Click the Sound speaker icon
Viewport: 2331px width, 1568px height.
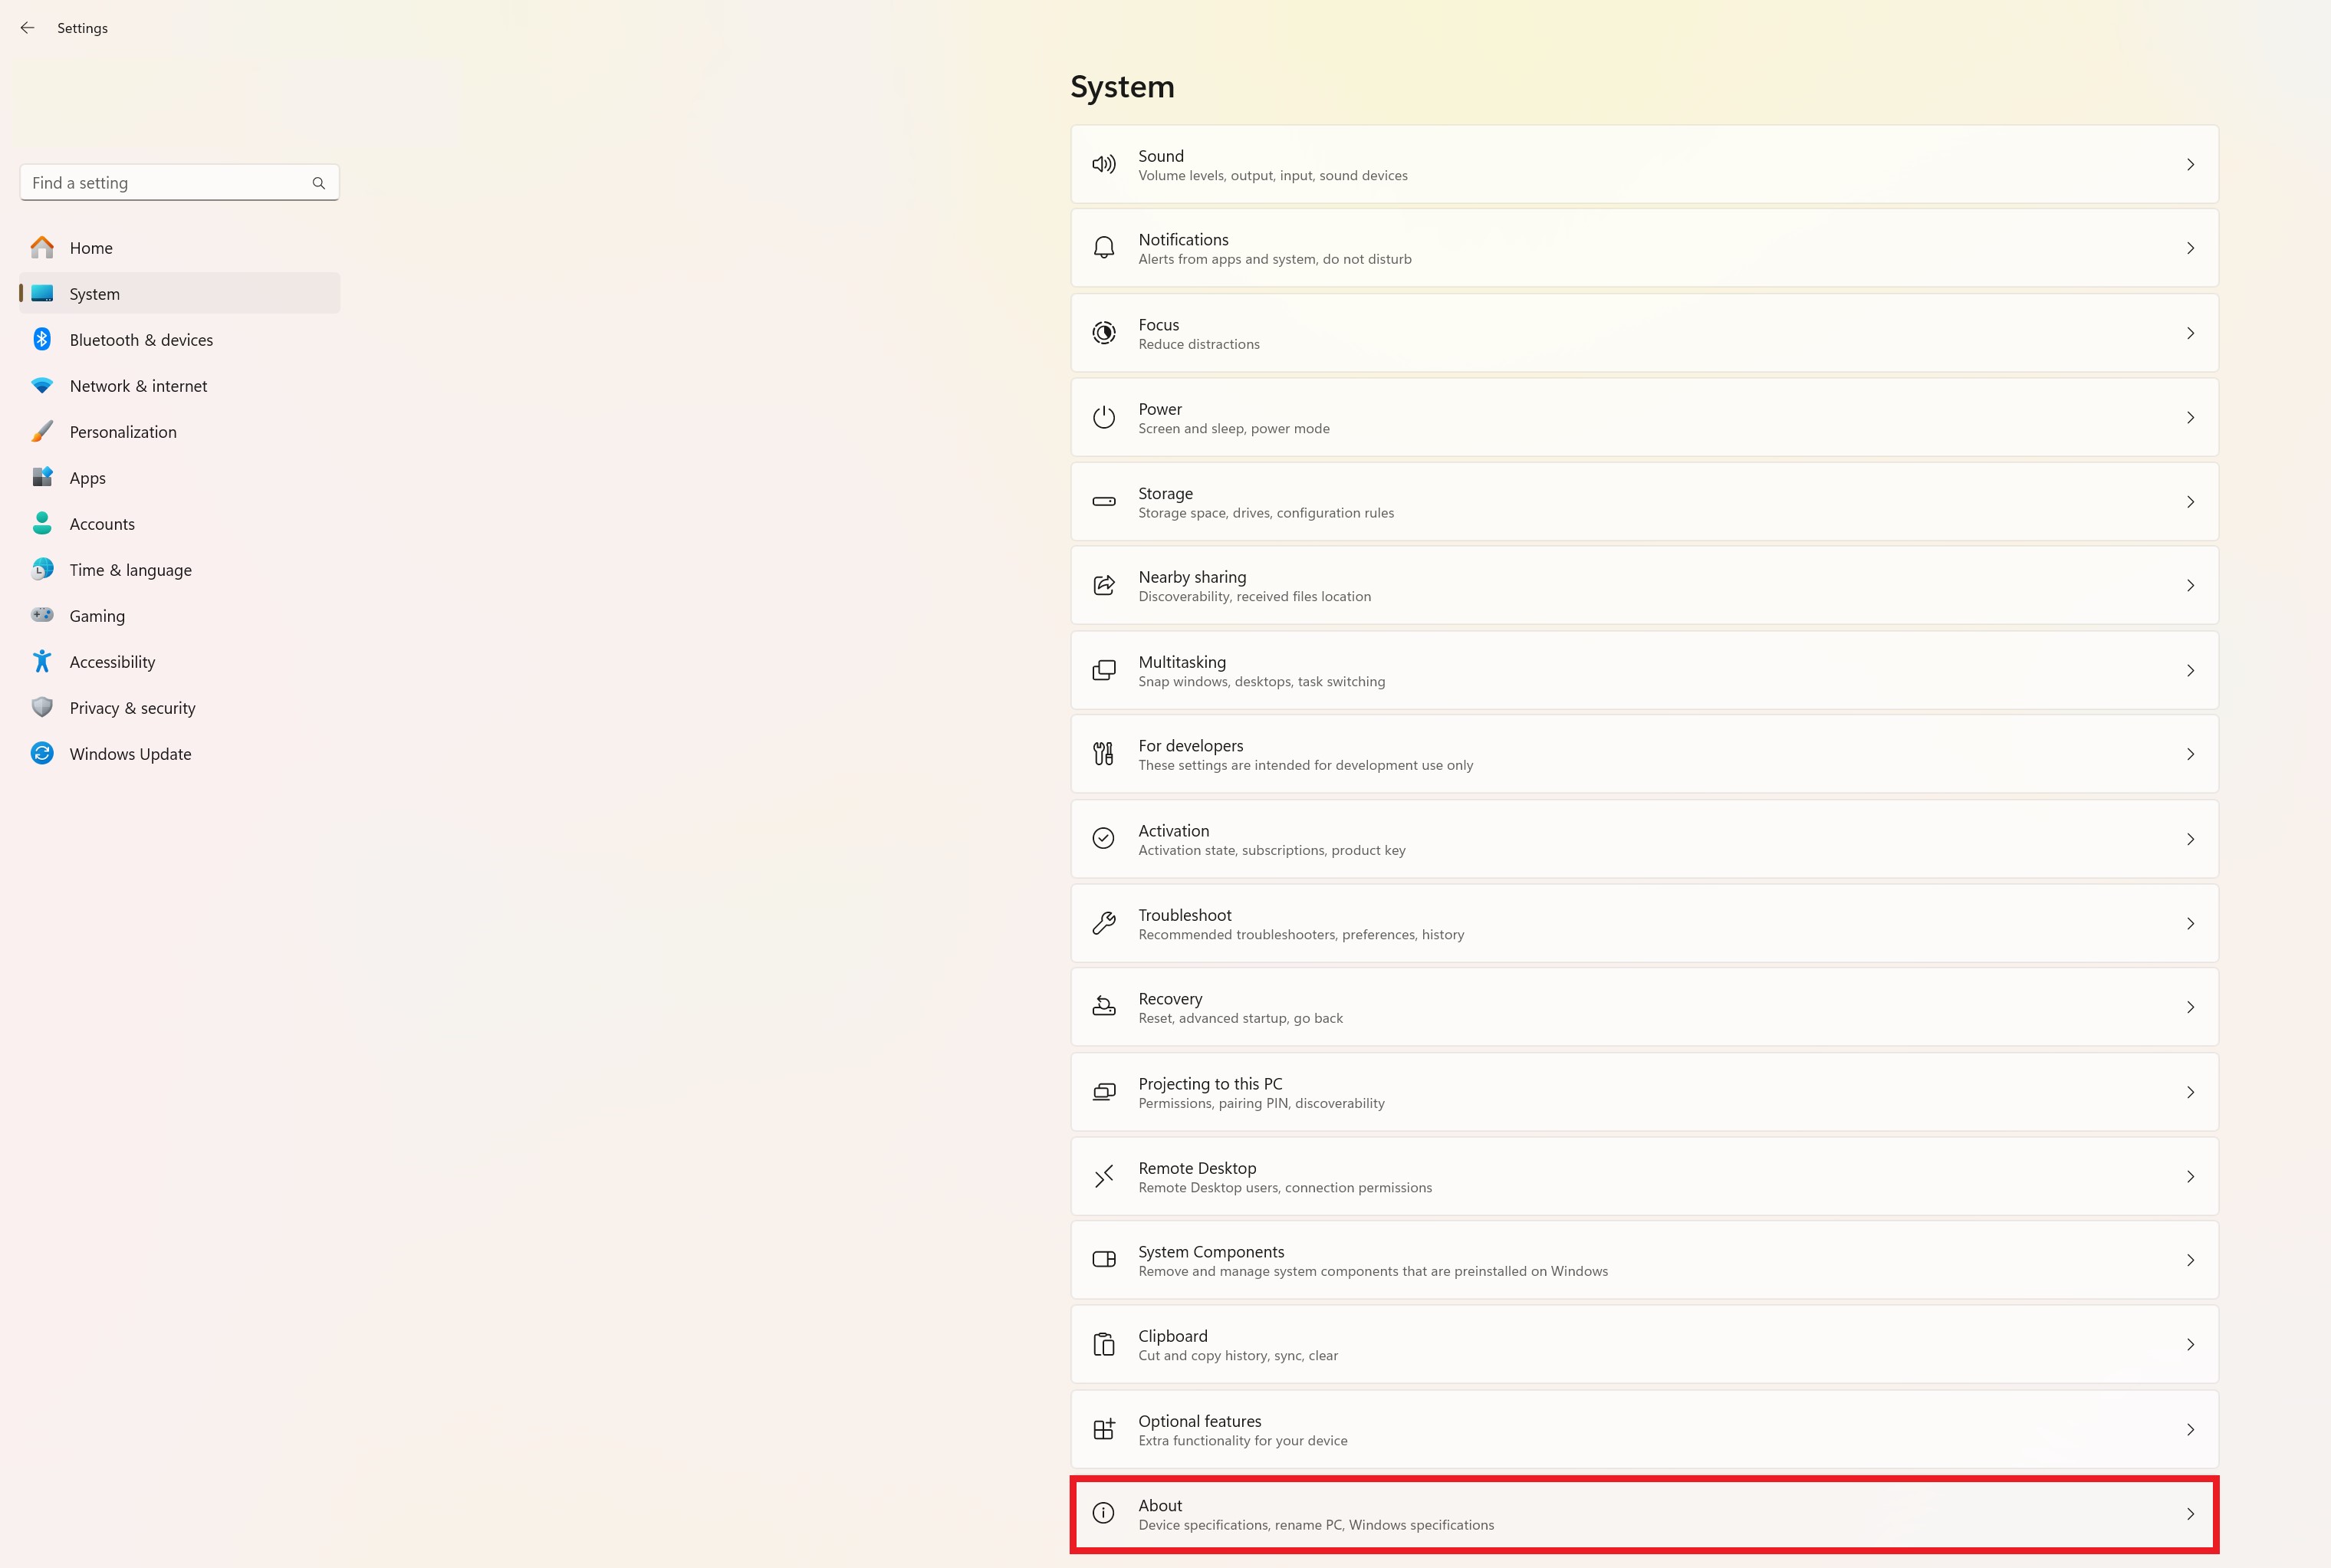pyautogui.click(x=1103, y=165)
